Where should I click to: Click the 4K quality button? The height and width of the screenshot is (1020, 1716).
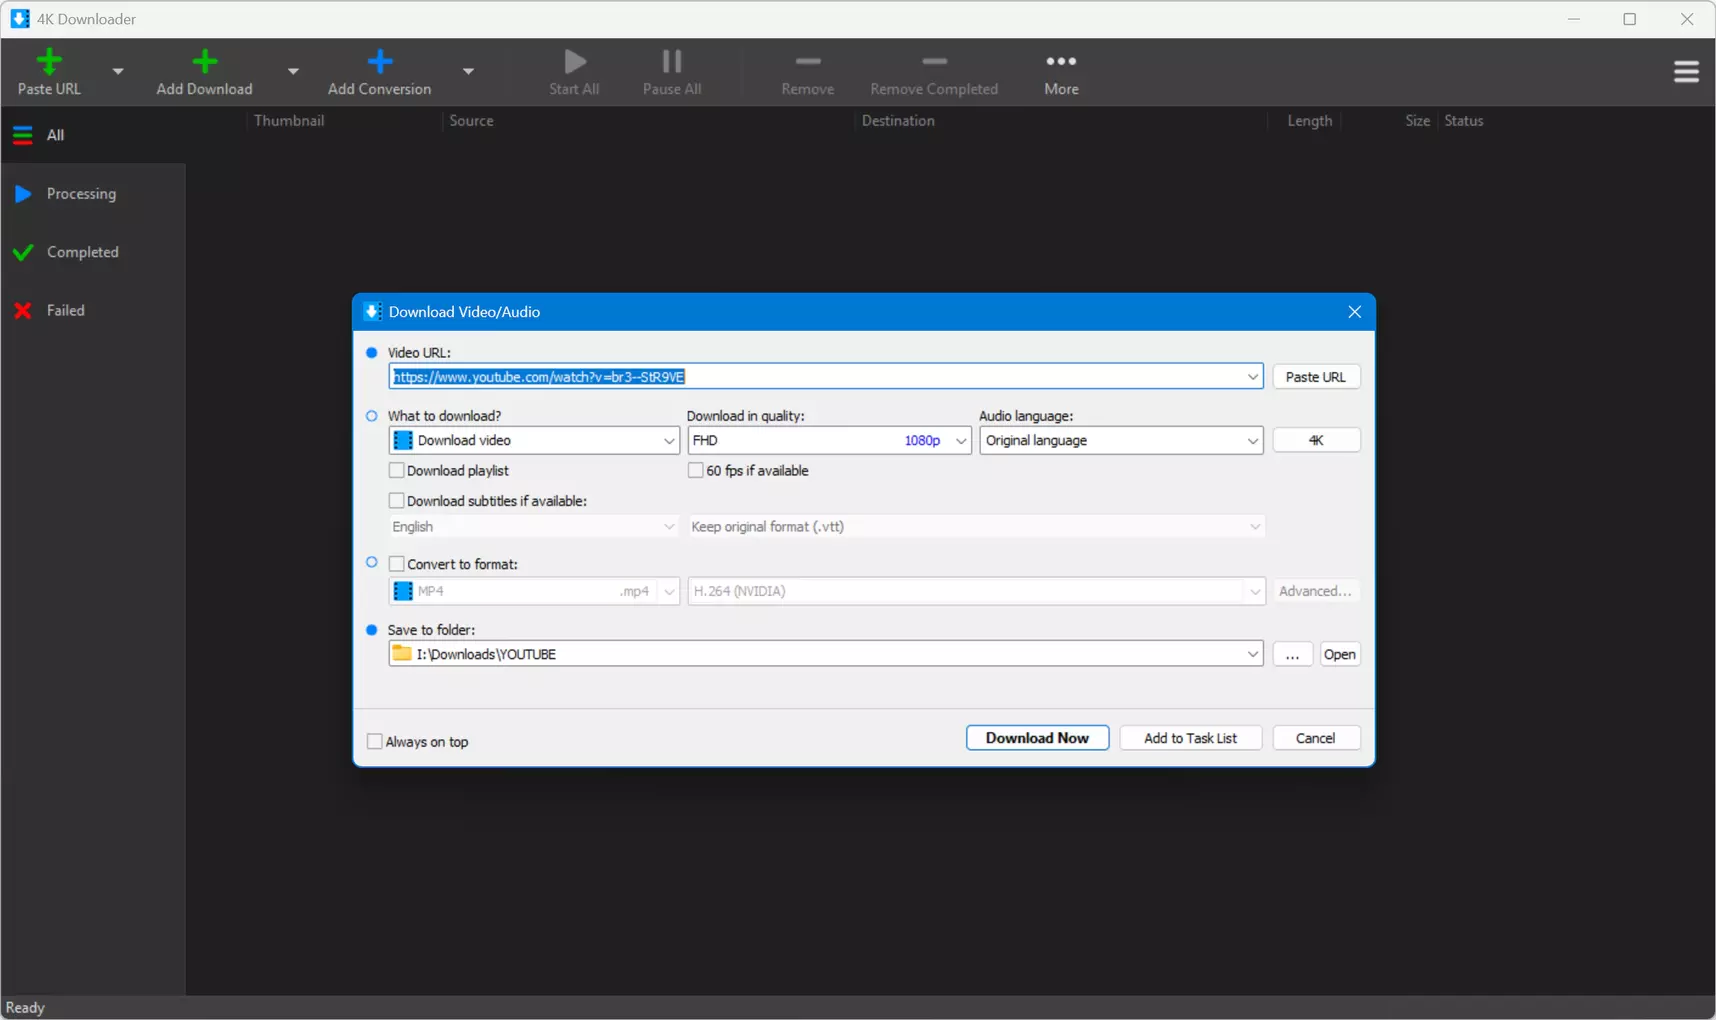click(1316, 440)
